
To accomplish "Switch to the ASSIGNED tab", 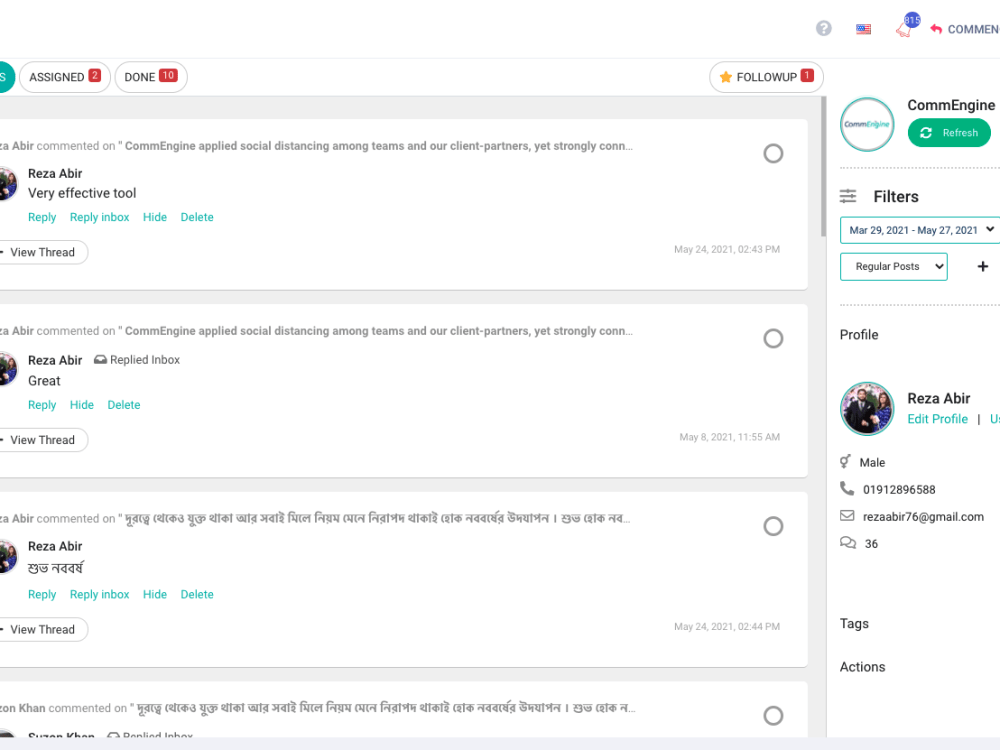I will [65, 77].
